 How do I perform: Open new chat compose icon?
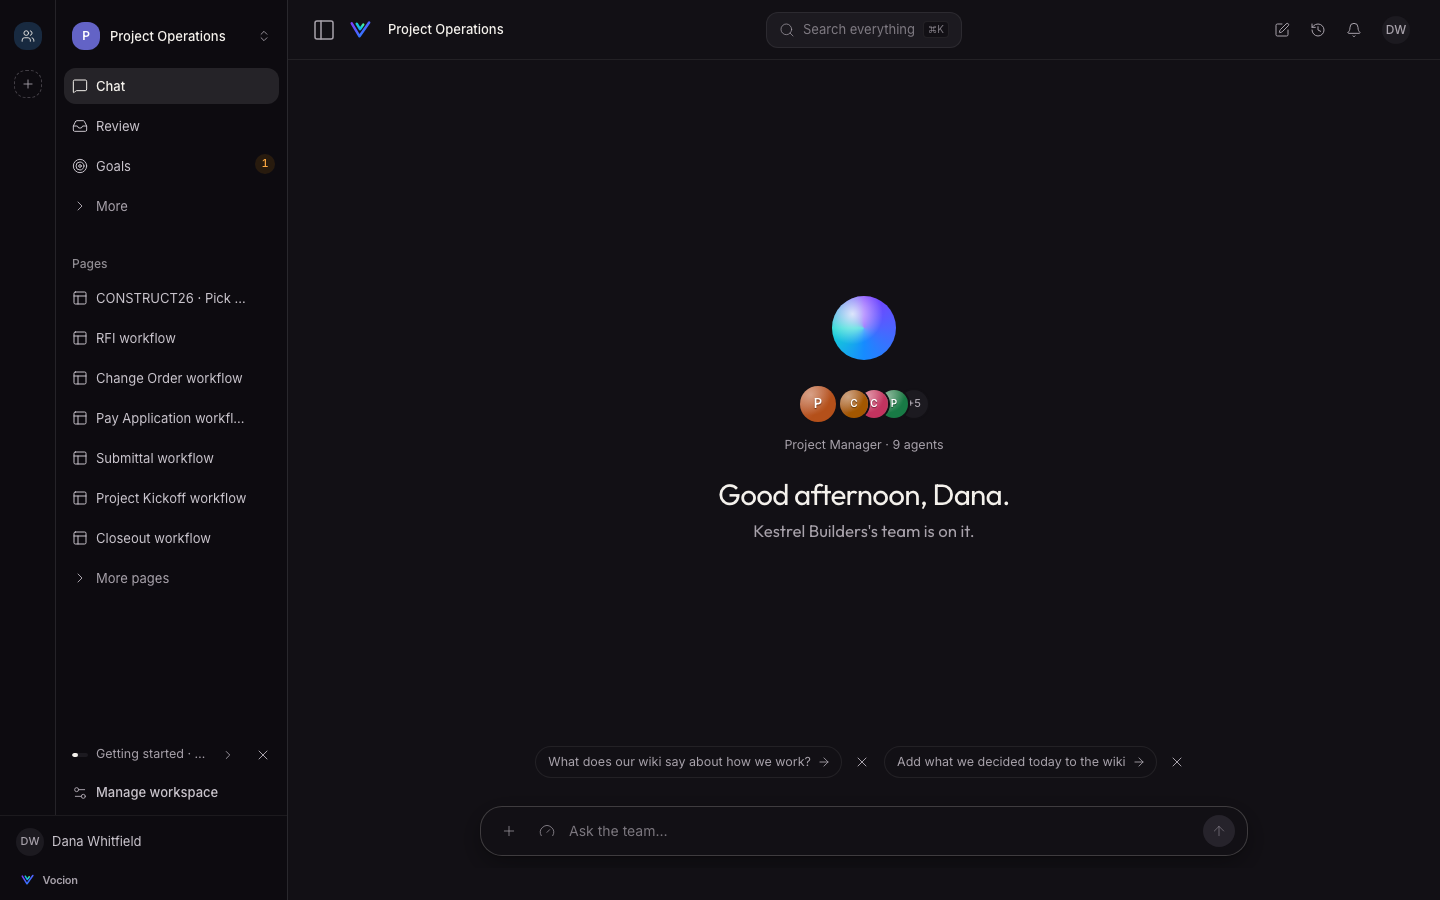1282,30
